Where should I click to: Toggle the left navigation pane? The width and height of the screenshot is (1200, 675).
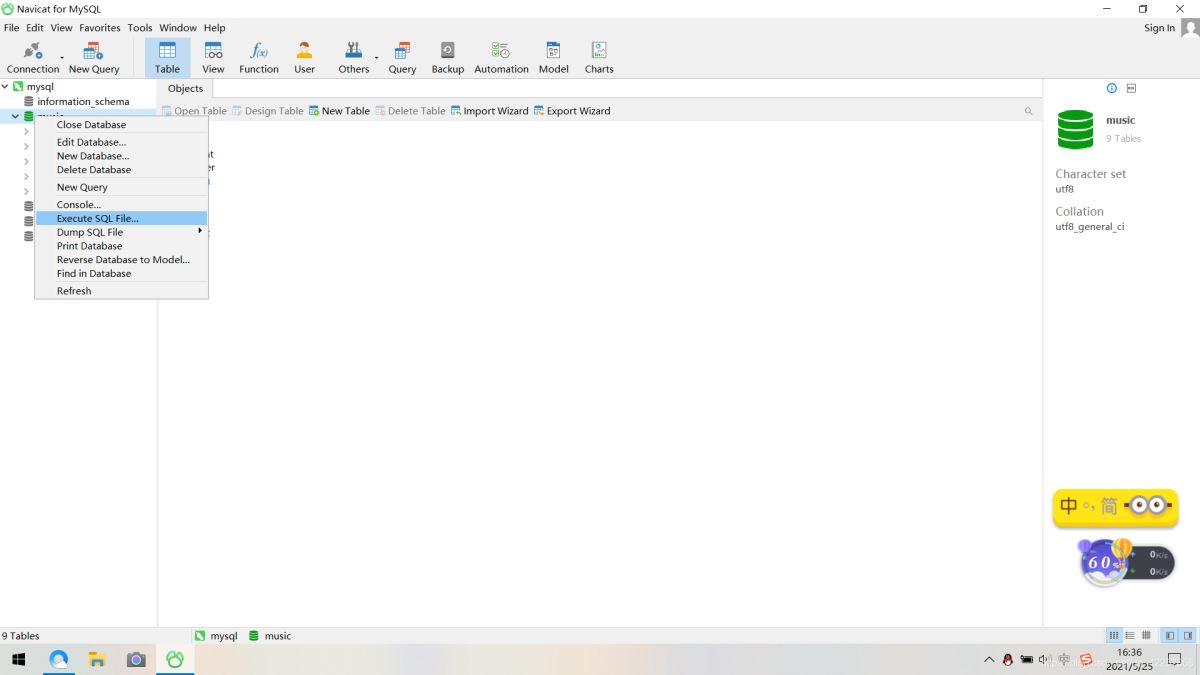click(1170, 635)
